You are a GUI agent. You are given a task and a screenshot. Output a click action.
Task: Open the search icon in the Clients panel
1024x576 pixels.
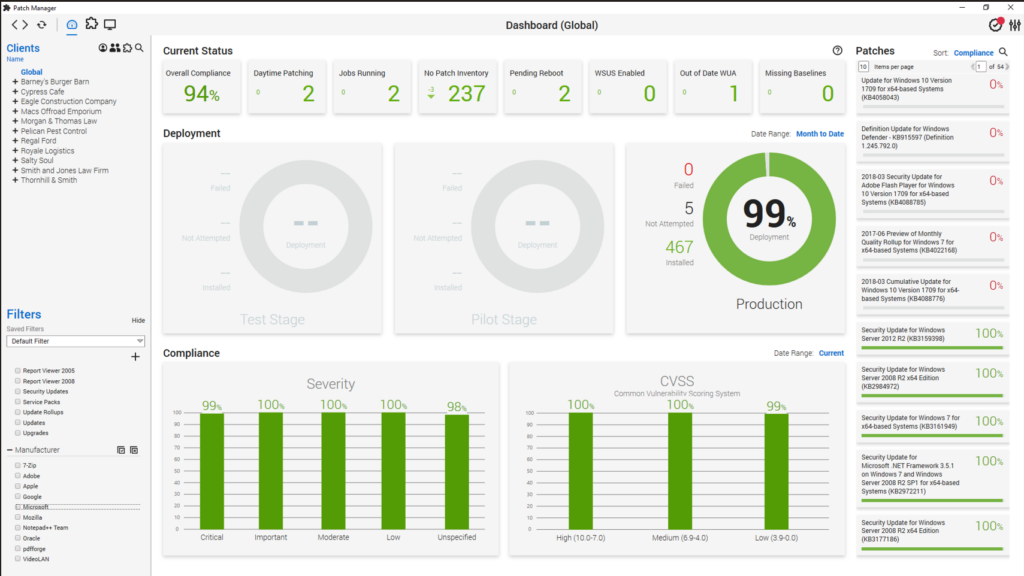(x=139, y=47)
